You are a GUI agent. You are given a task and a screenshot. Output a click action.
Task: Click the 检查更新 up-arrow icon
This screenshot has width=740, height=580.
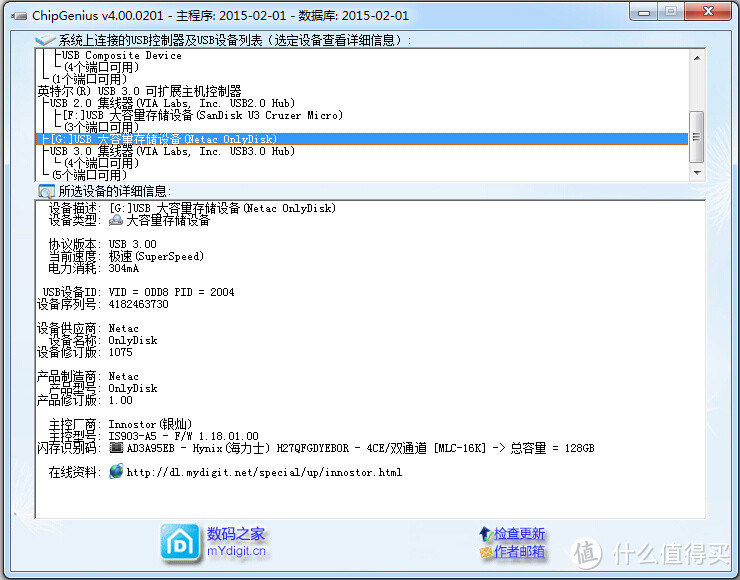[x=486, y=534]
